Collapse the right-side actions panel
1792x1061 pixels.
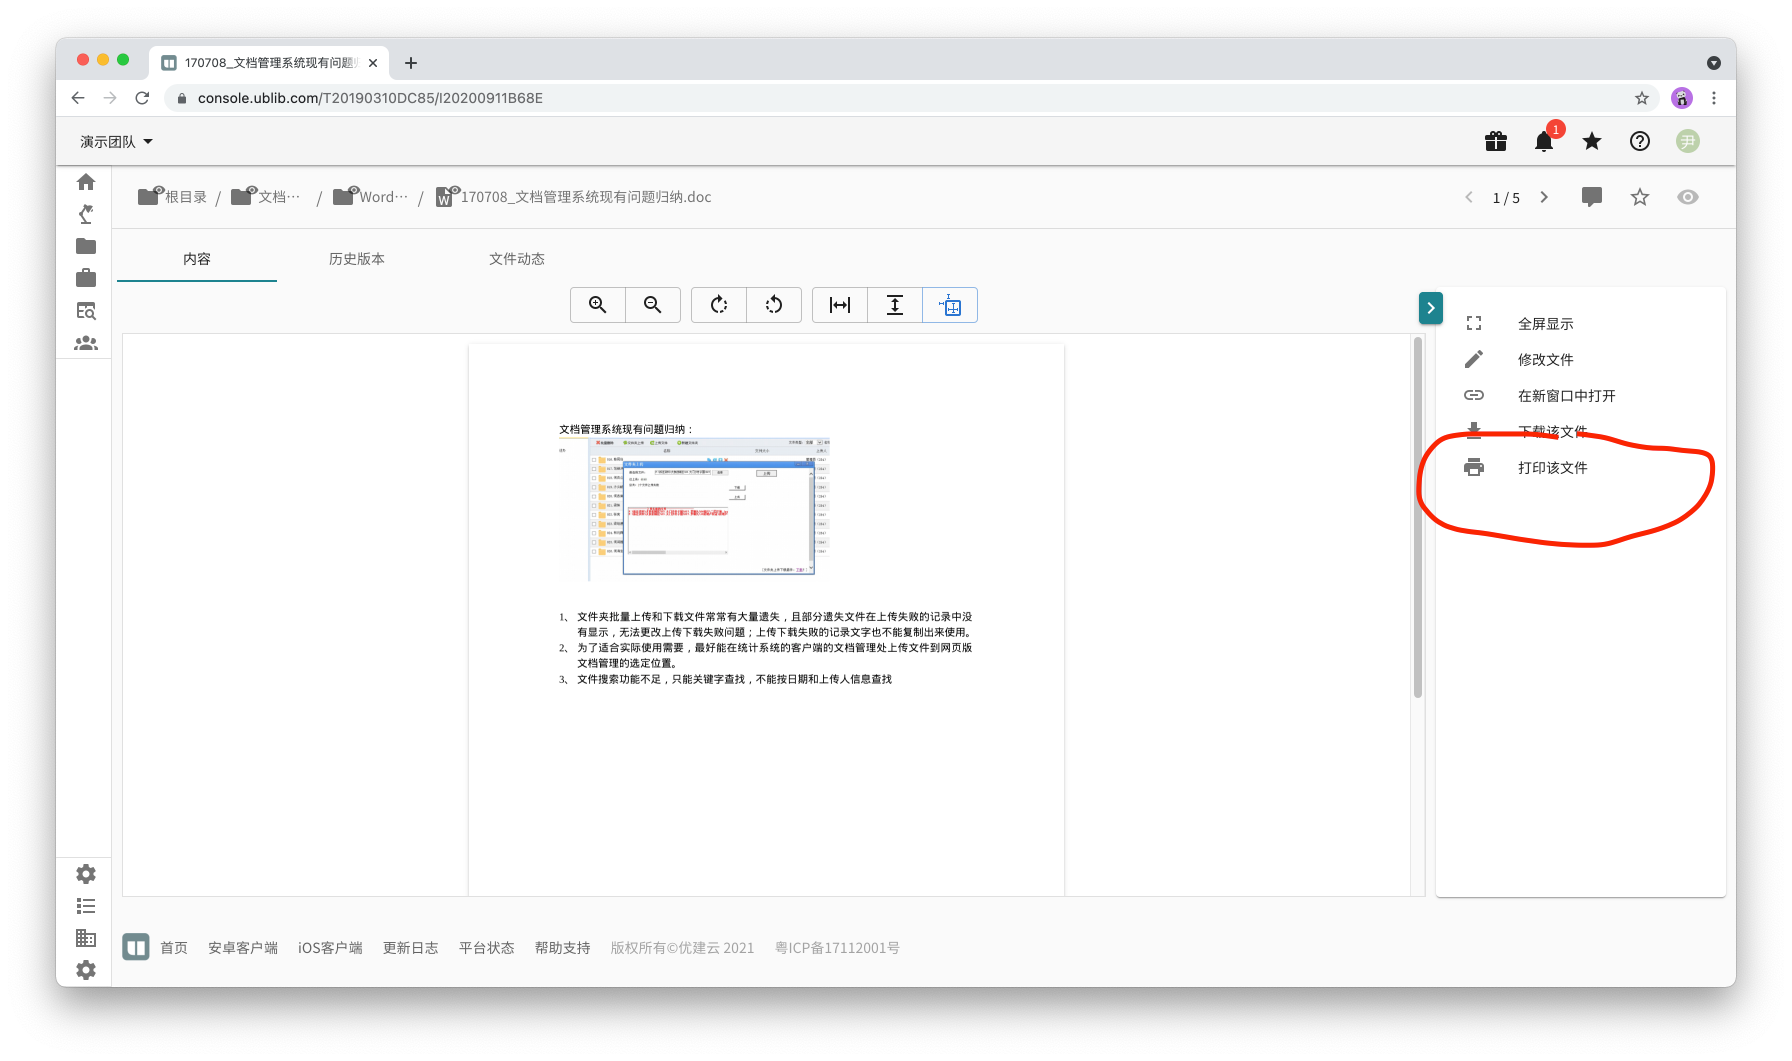click(1431, 308)
